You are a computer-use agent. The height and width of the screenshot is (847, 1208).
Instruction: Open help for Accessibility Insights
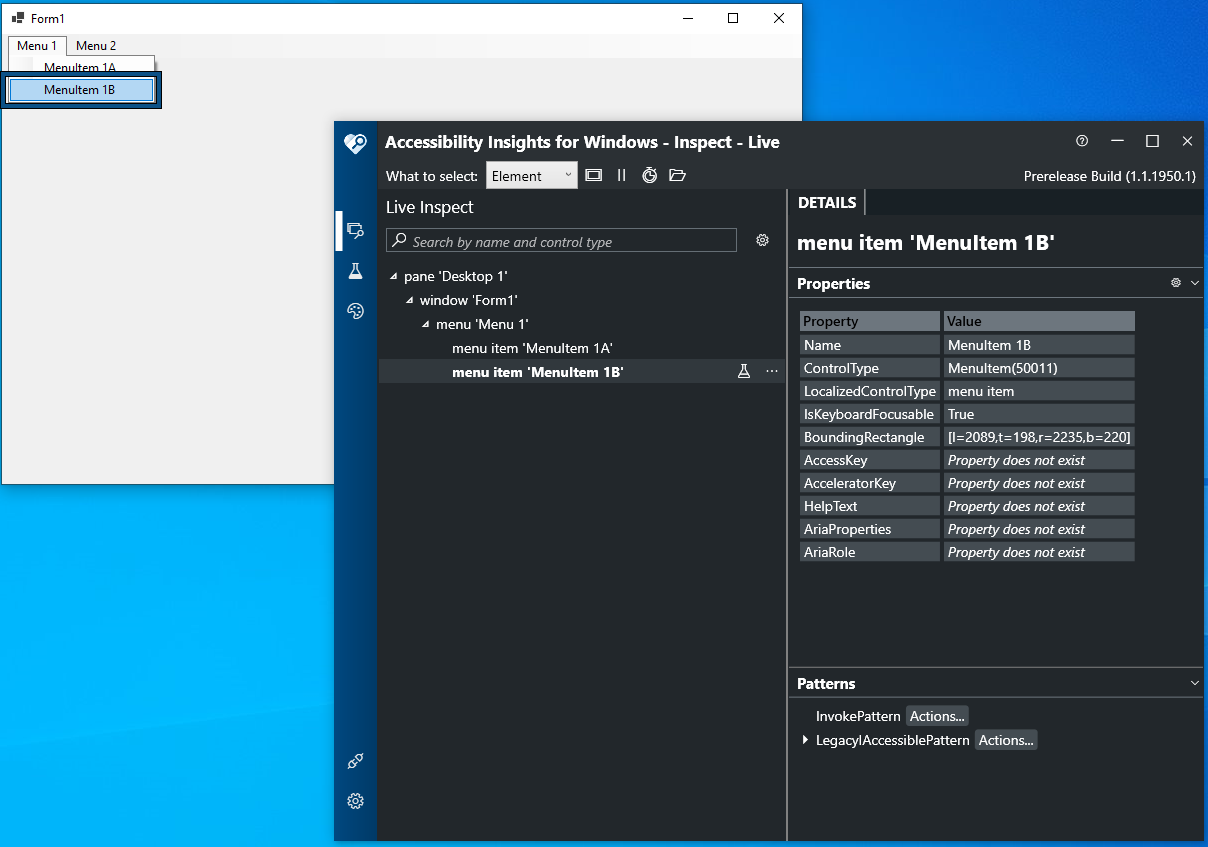point(1081,141)
